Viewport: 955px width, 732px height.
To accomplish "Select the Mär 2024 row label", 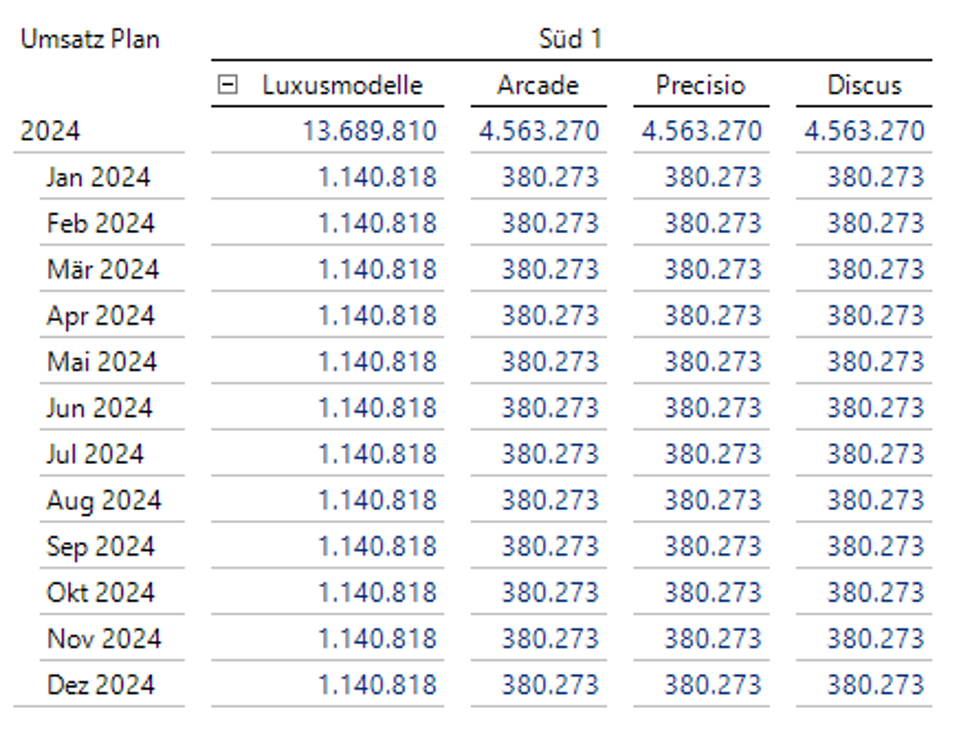I will [102, 270].
